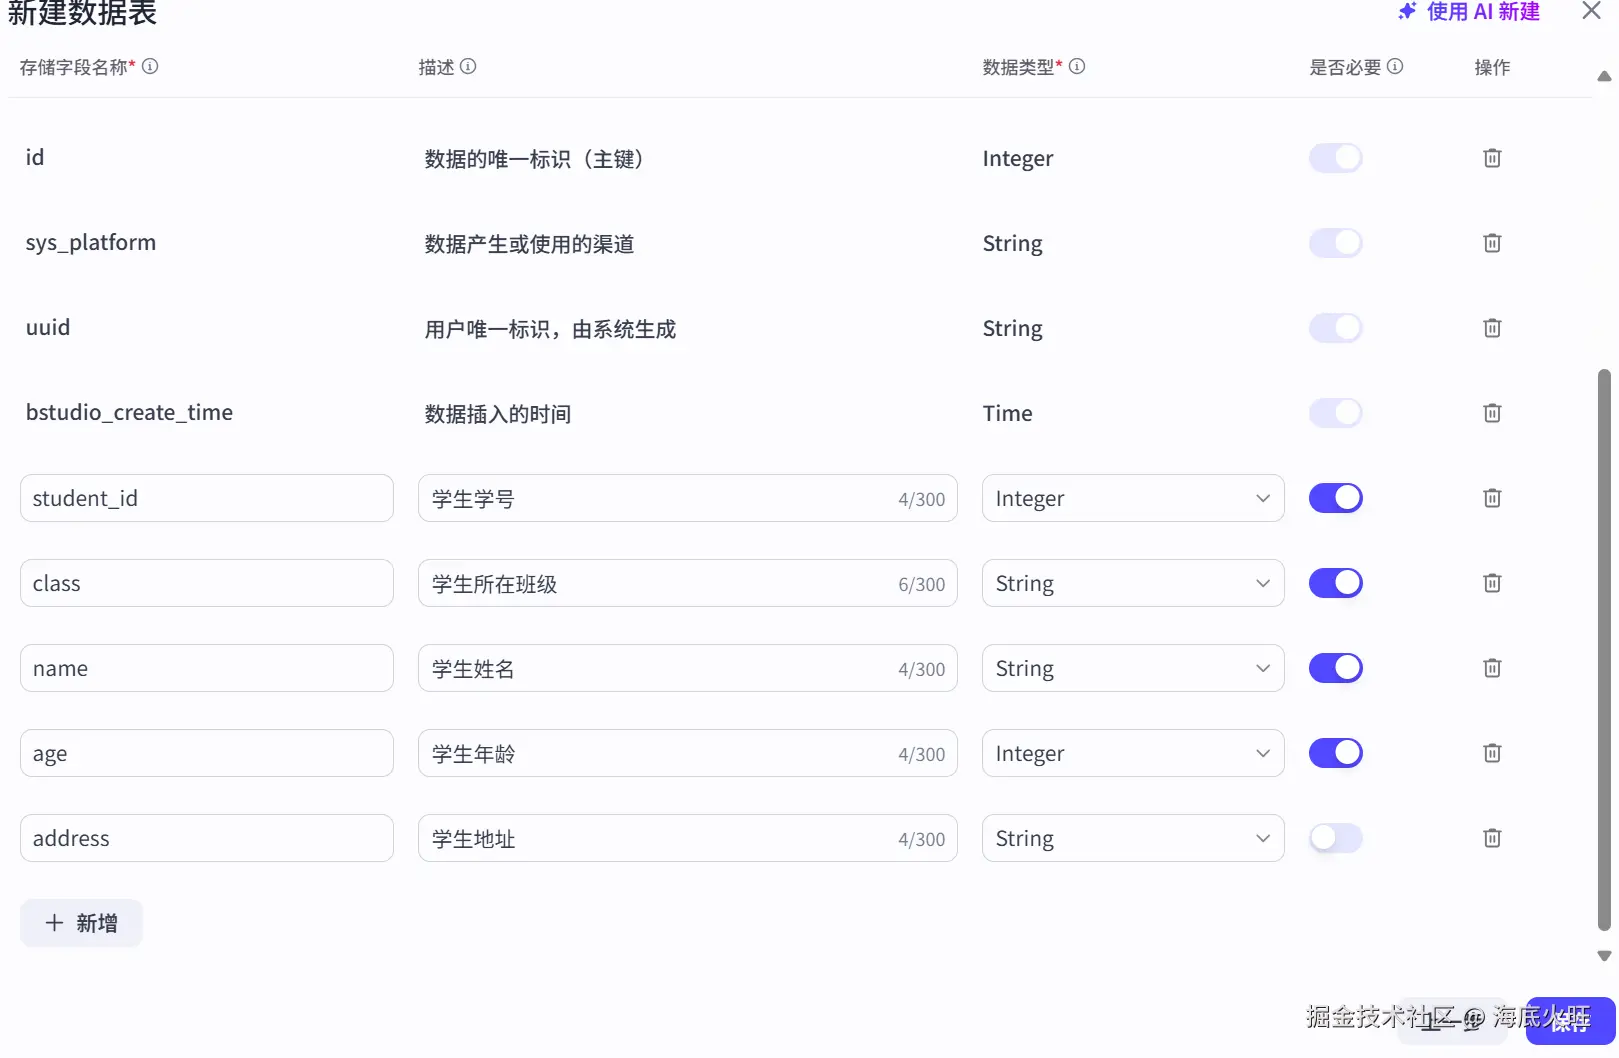Edit description 学生地址 input

click(x=688, y=838)
